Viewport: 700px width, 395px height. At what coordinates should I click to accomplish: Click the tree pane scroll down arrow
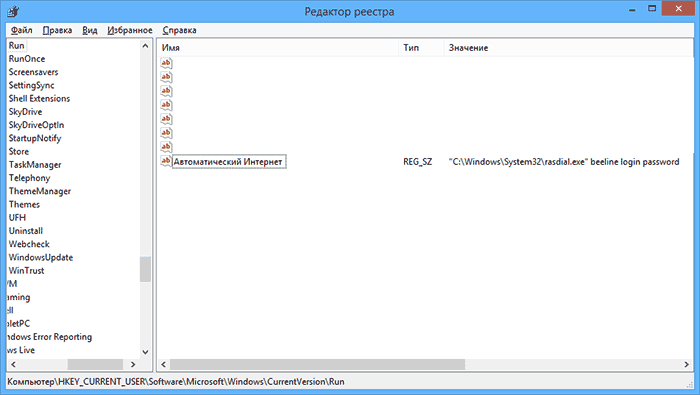point(145,352)
